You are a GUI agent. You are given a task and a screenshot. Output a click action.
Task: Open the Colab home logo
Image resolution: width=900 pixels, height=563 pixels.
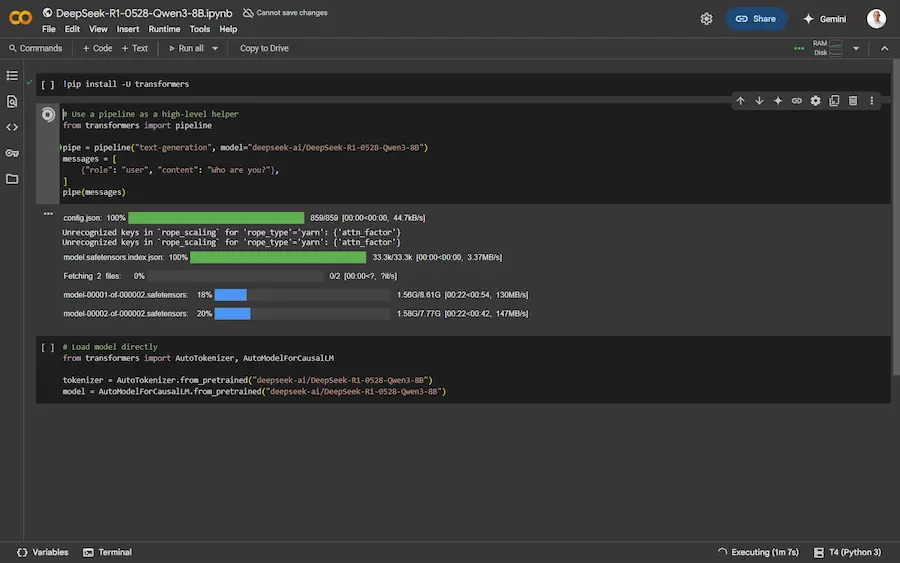coord(20,18)
